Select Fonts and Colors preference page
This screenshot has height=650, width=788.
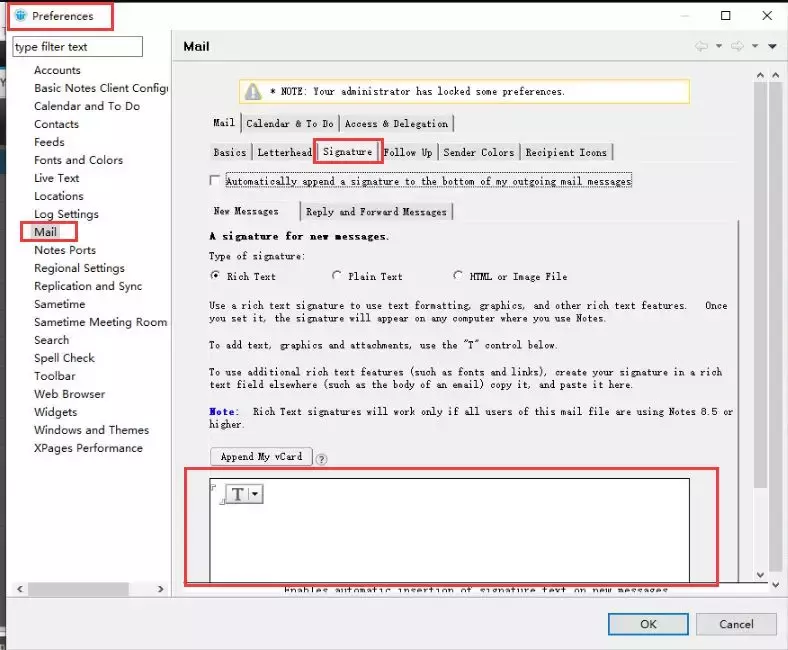pyautogui.click(x=78, y=160)
